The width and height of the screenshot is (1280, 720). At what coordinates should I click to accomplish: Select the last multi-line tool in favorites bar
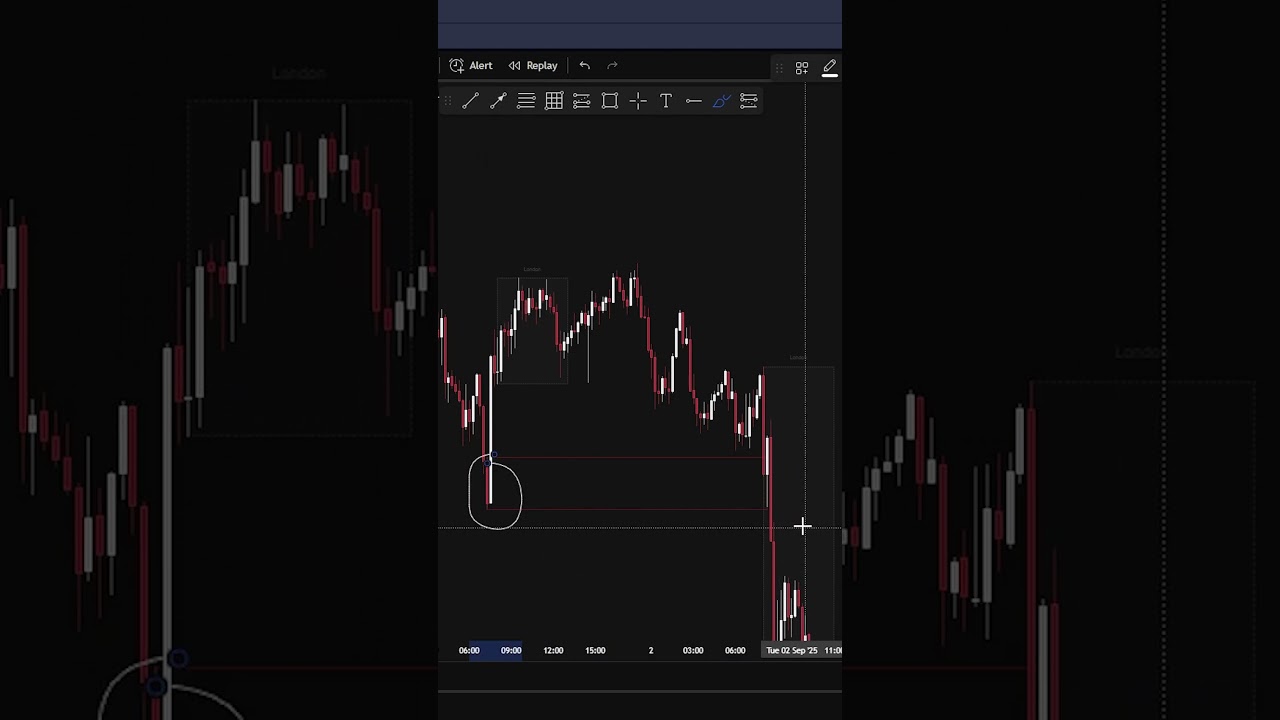749,101
